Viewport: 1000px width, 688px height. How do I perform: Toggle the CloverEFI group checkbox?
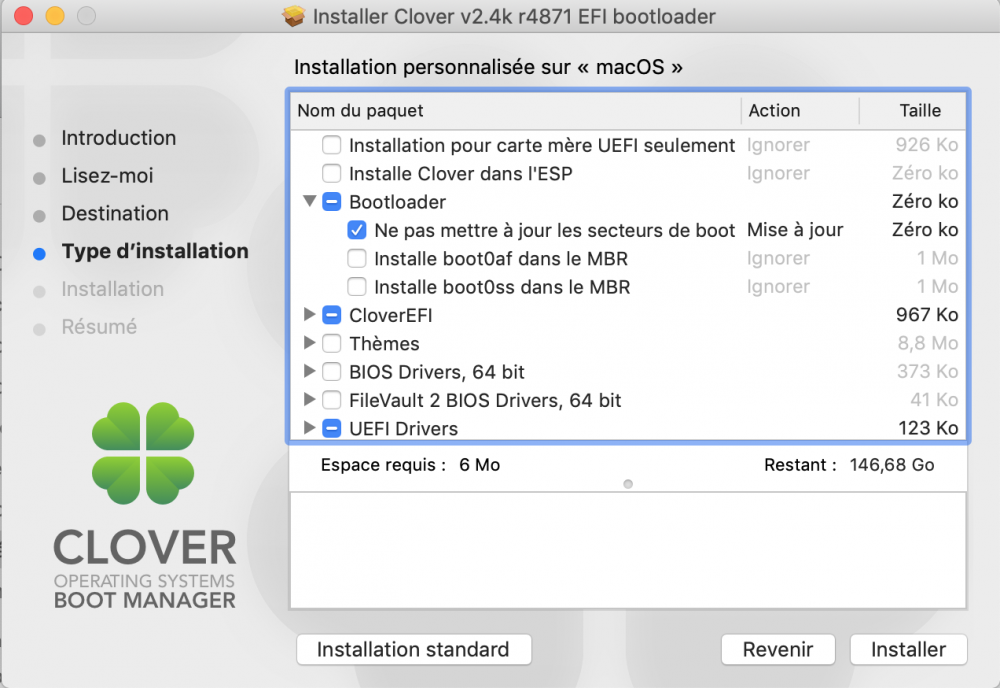click(x=332, y=315)
